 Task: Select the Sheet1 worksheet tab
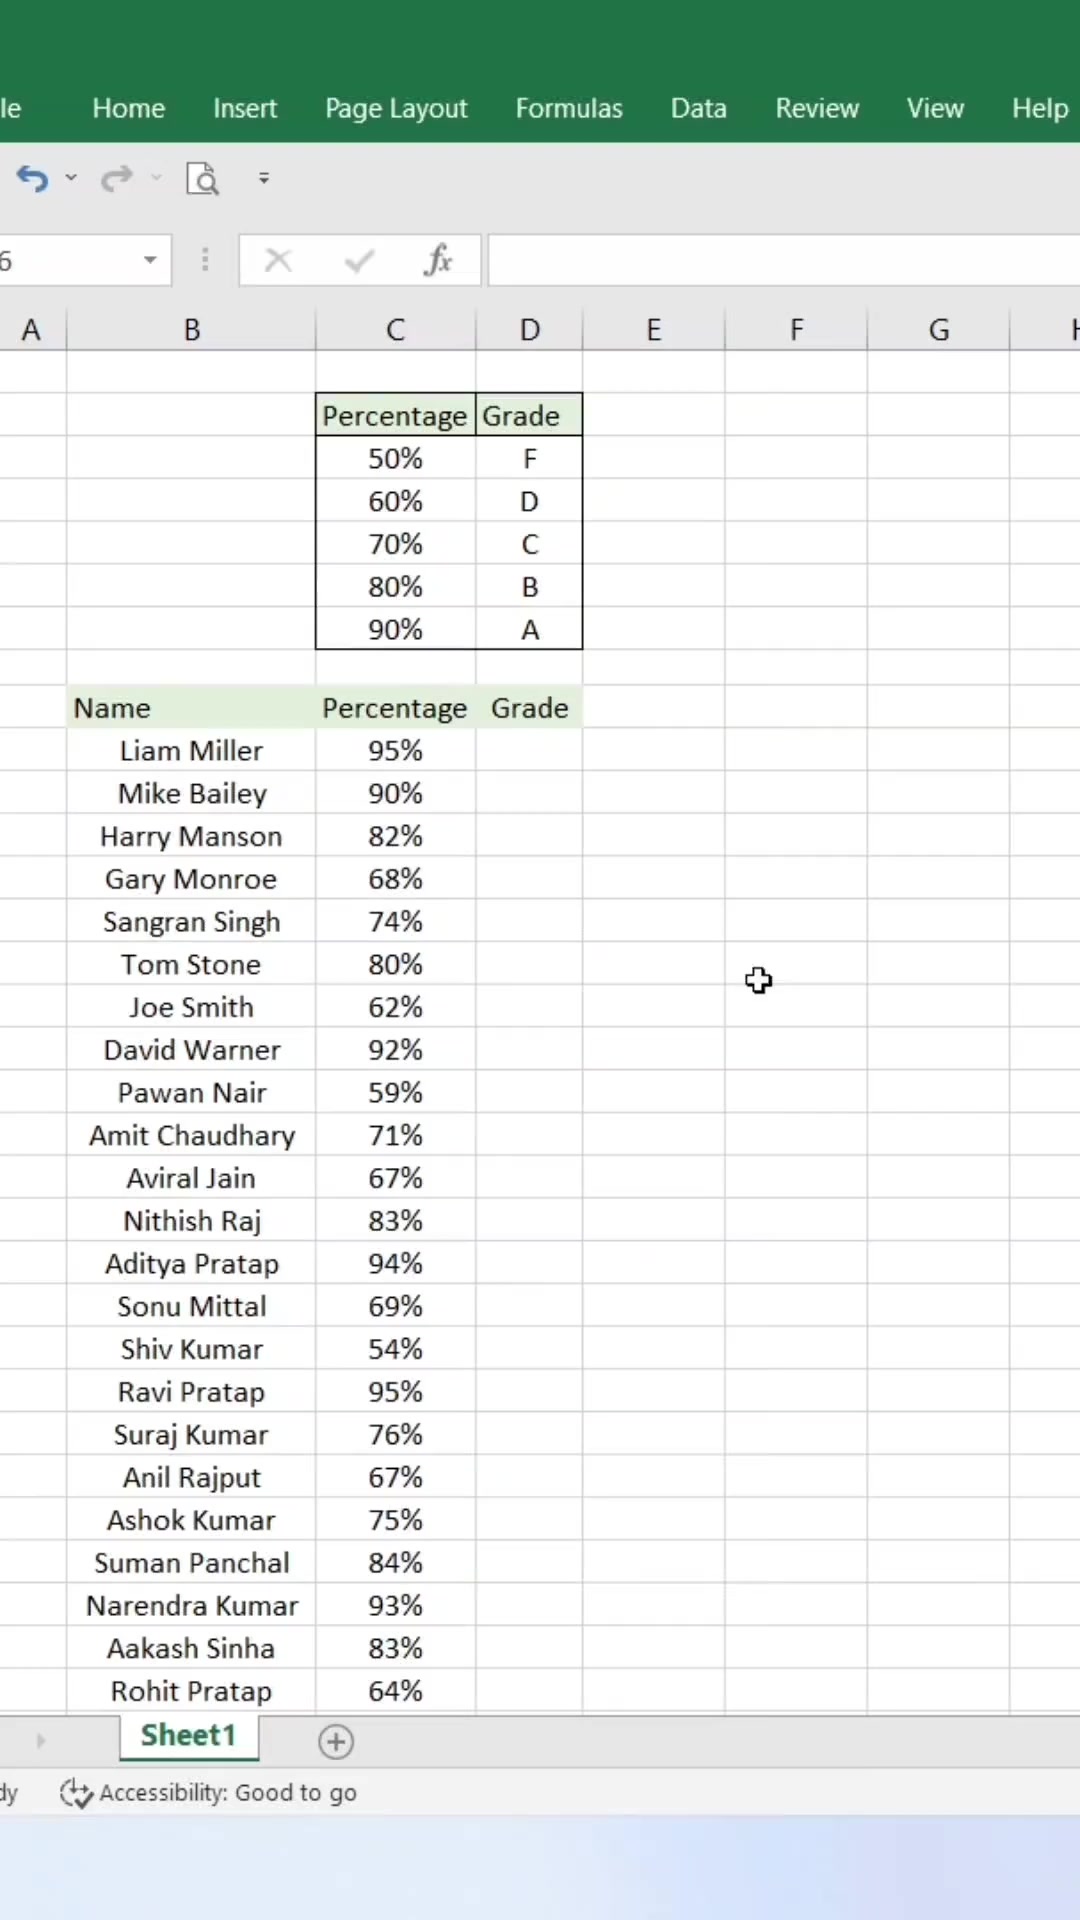tap(189, 1736)
